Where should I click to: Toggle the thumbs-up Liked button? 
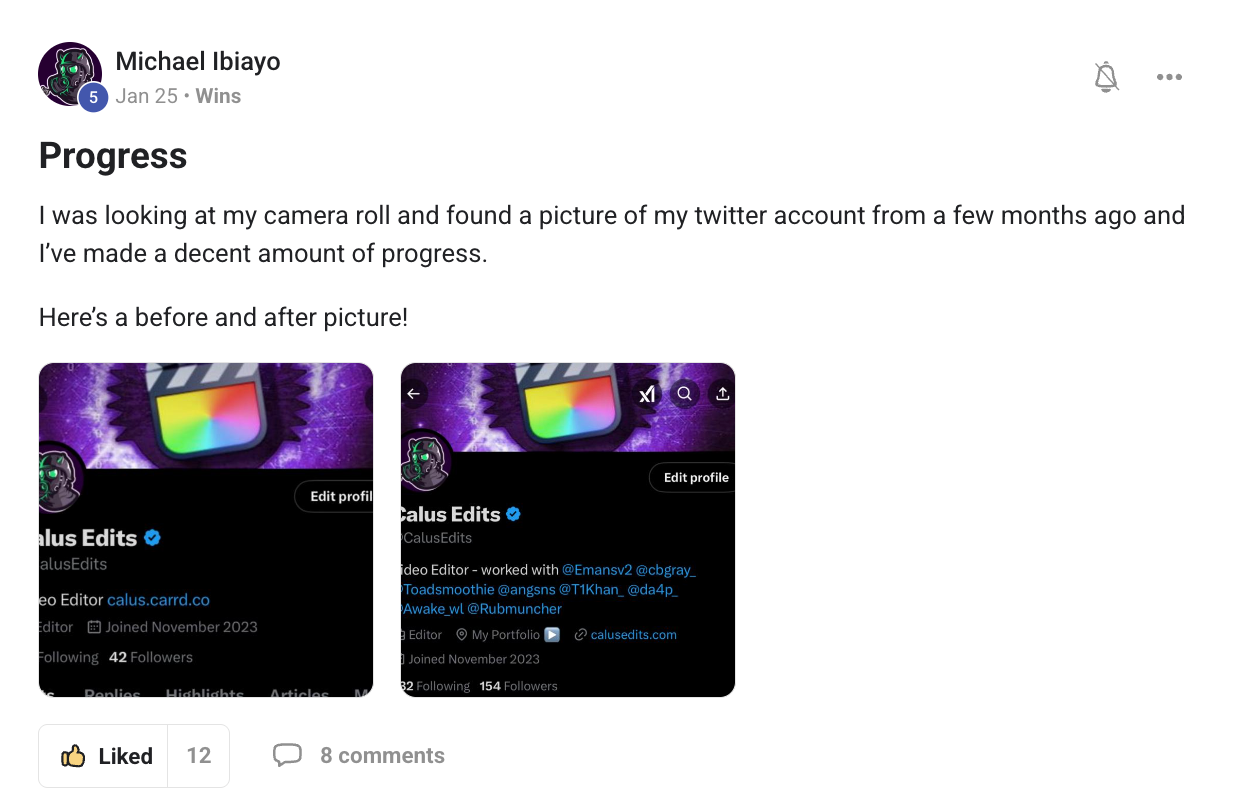tap(106, 756)
